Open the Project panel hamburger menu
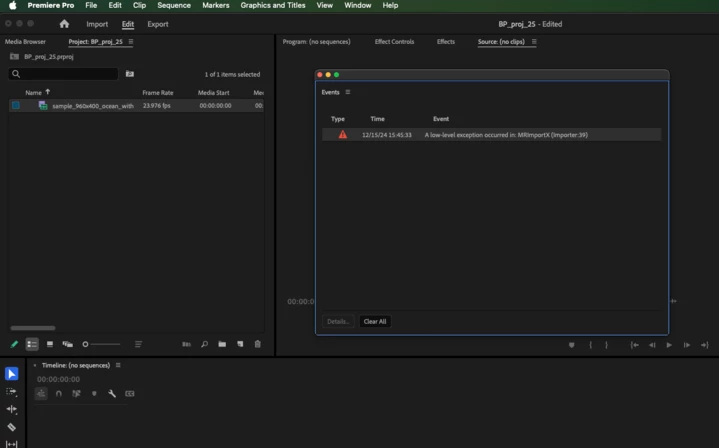The width and height of the screenshot is (719, 448). point(131,41)
